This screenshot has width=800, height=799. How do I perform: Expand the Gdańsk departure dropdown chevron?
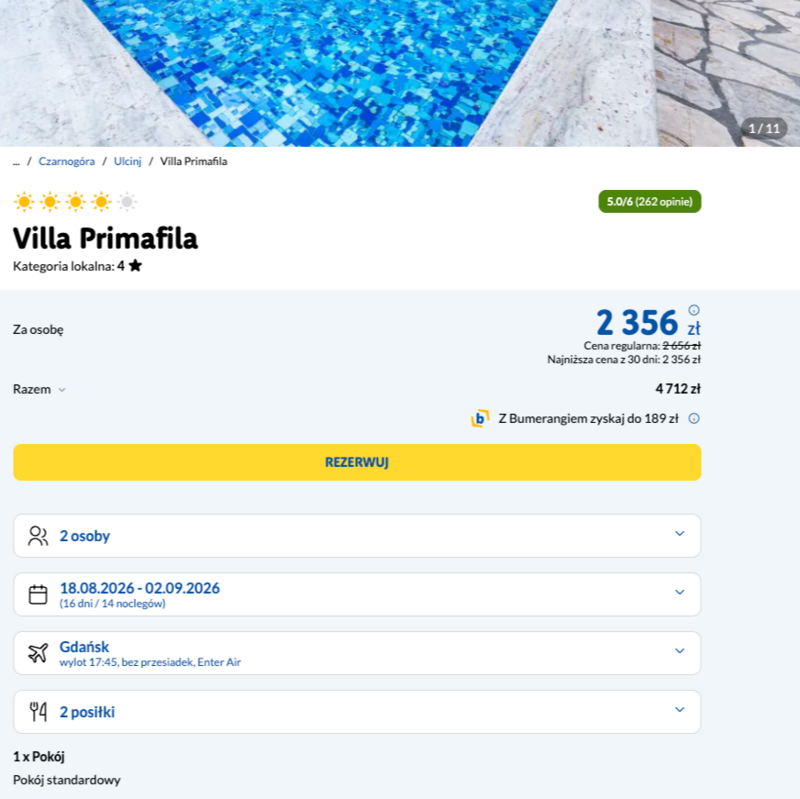tap(680, 651)
